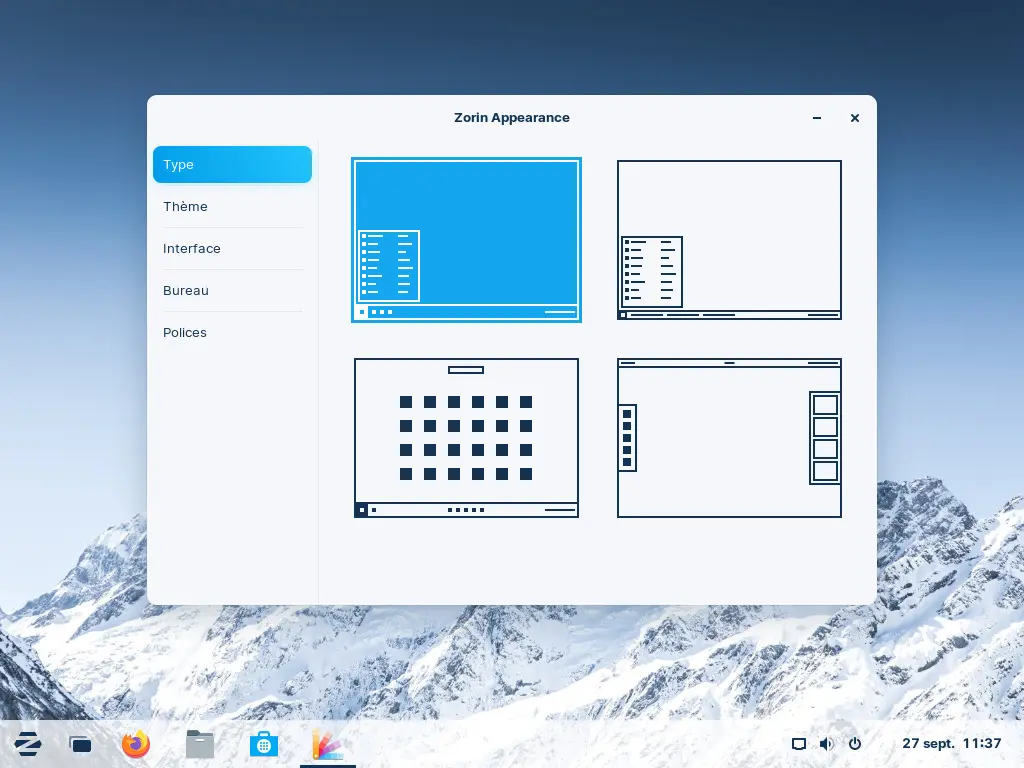Open the Interface settings section
The height and width of the screenshot is (768, 1024).
232,249
